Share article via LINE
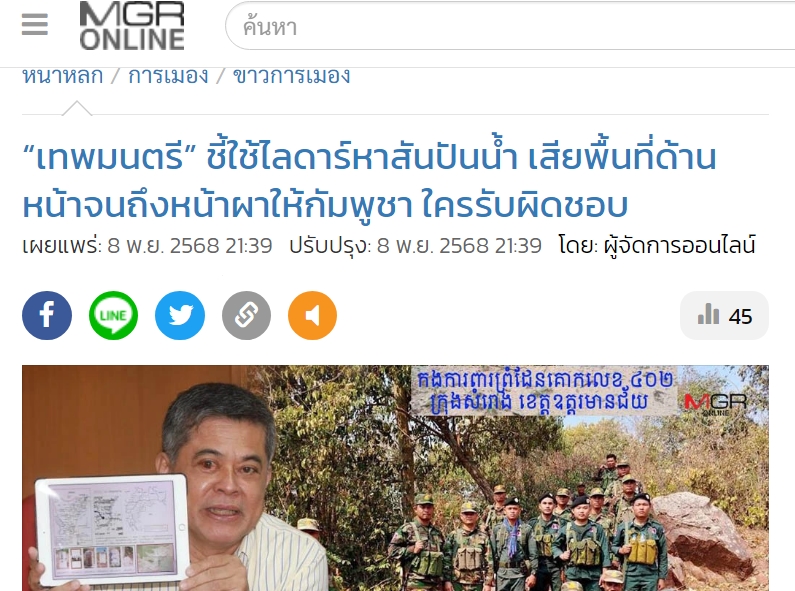This screenshot has height=591, width=795. [113, 315]
